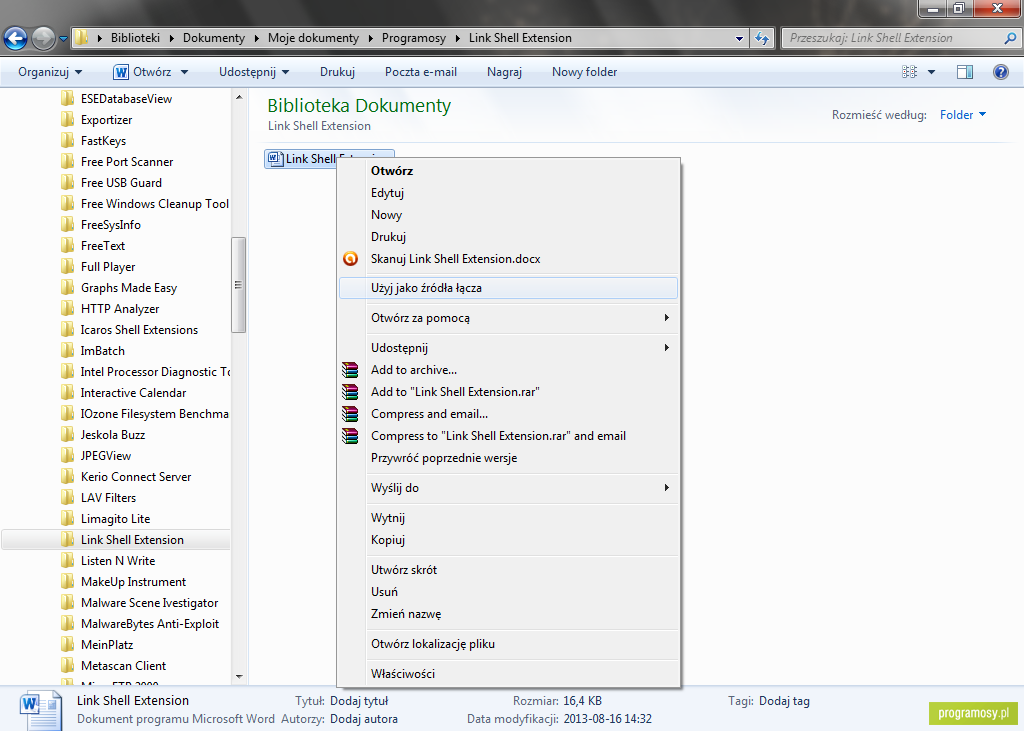The width and height of the screenshot is (1024, 731).
Task: Click the Word document icon in details pane
Action: pyautogui.click(x=41, y=711)
